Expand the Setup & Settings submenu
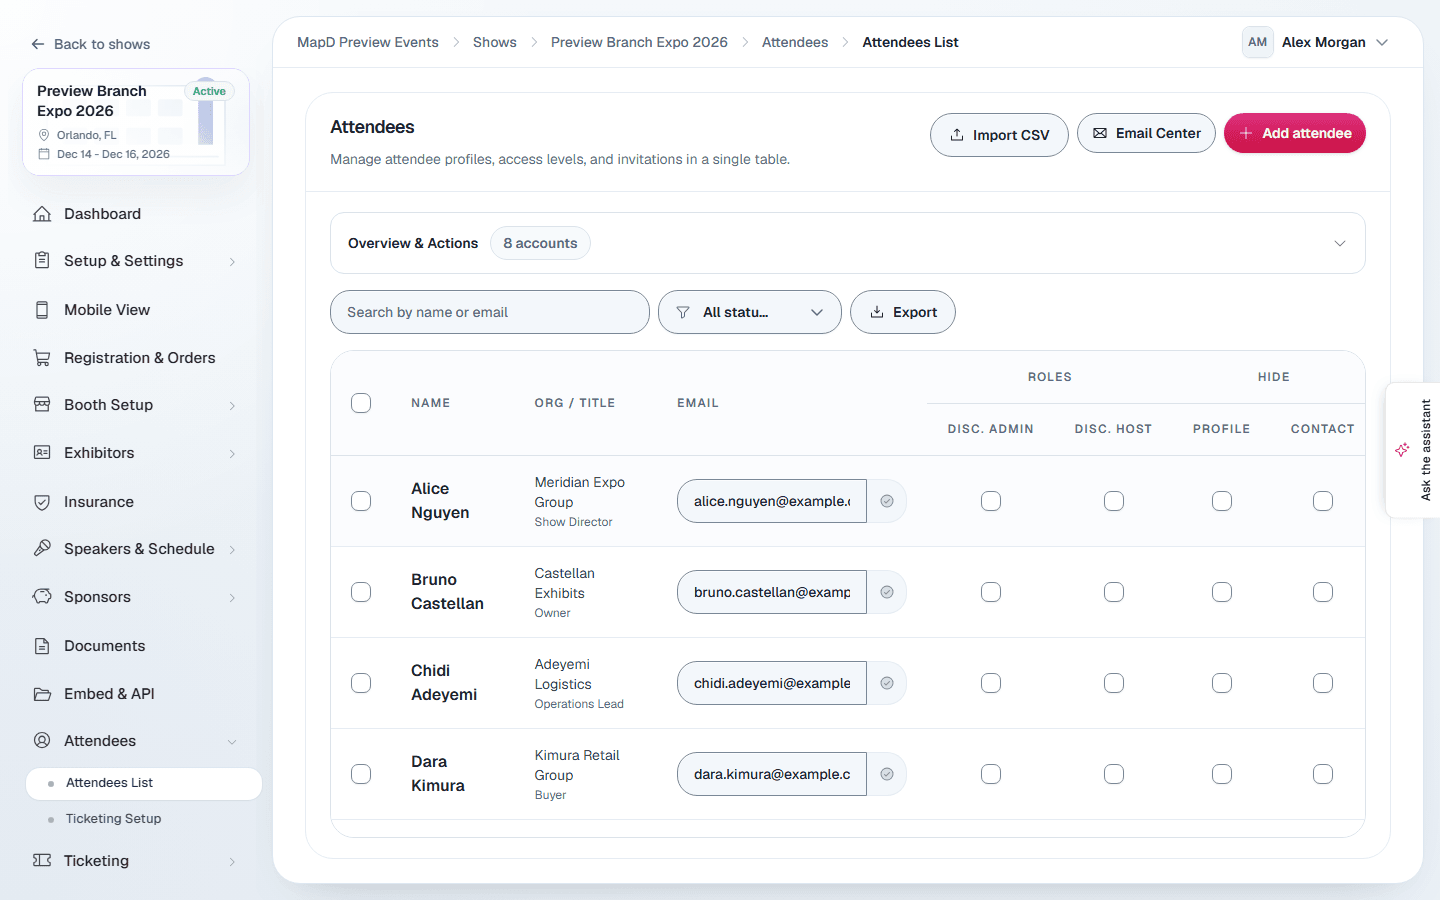Viewport: 1440px width, 900px height. pyautogui.click(x=232, y=262)
